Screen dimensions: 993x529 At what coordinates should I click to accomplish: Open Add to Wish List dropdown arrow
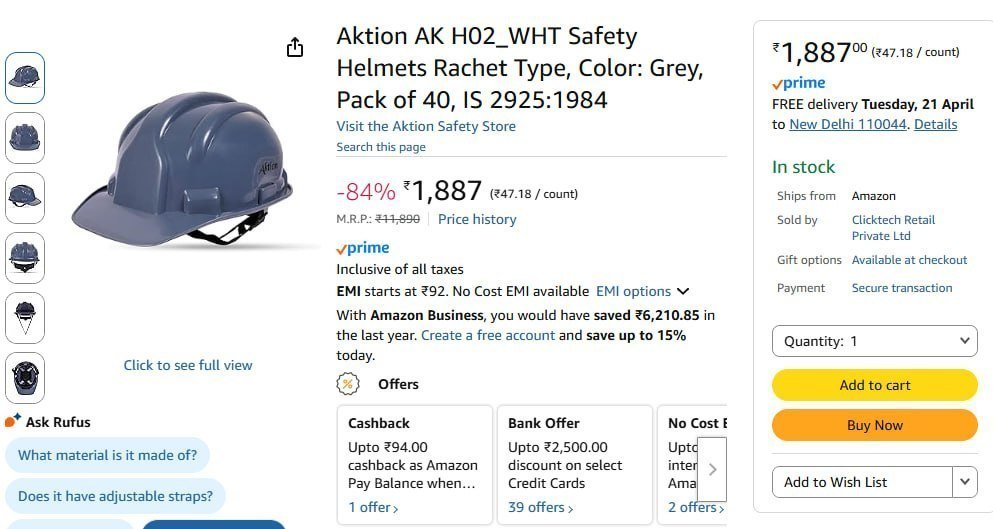(965, 482)
